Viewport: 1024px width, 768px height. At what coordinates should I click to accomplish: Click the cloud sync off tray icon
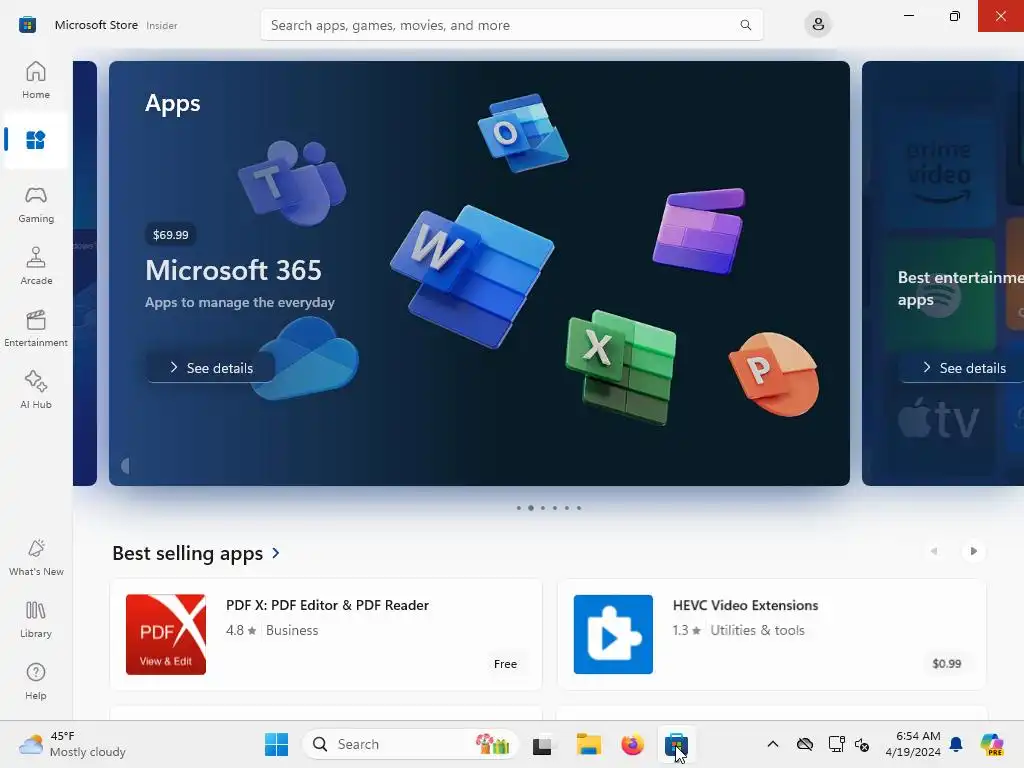click(x=805, y=744)
